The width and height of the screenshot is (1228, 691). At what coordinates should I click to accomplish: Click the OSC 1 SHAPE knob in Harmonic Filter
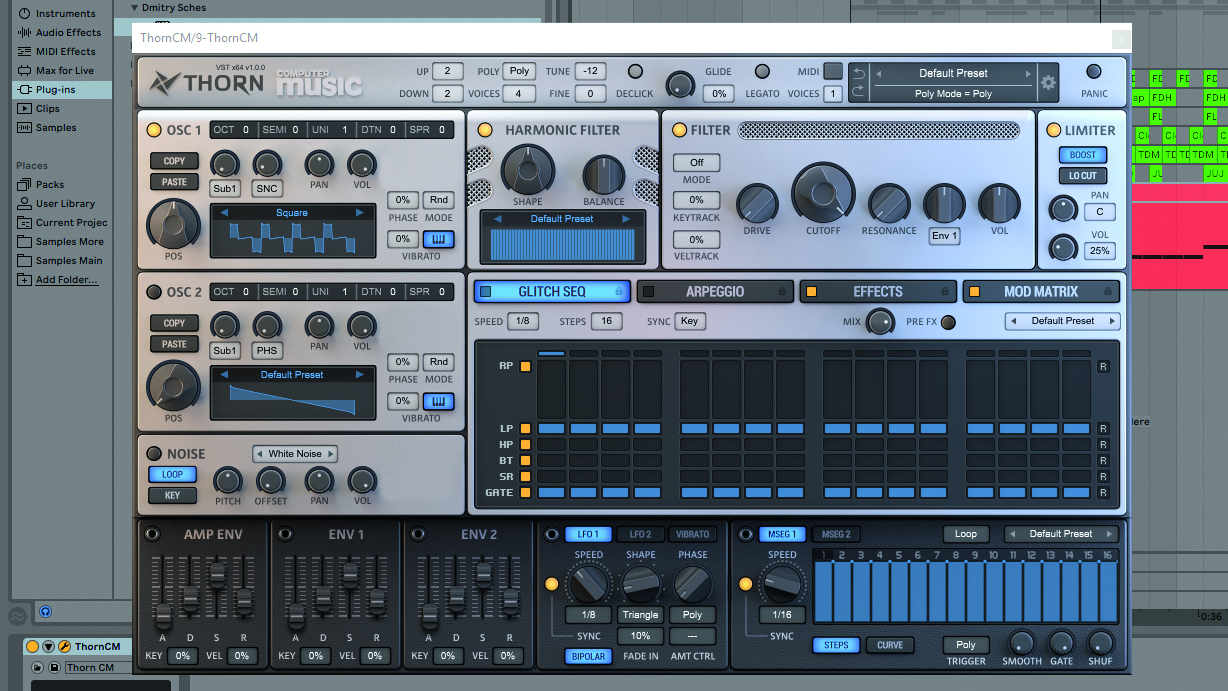click(x=528, y=169)
